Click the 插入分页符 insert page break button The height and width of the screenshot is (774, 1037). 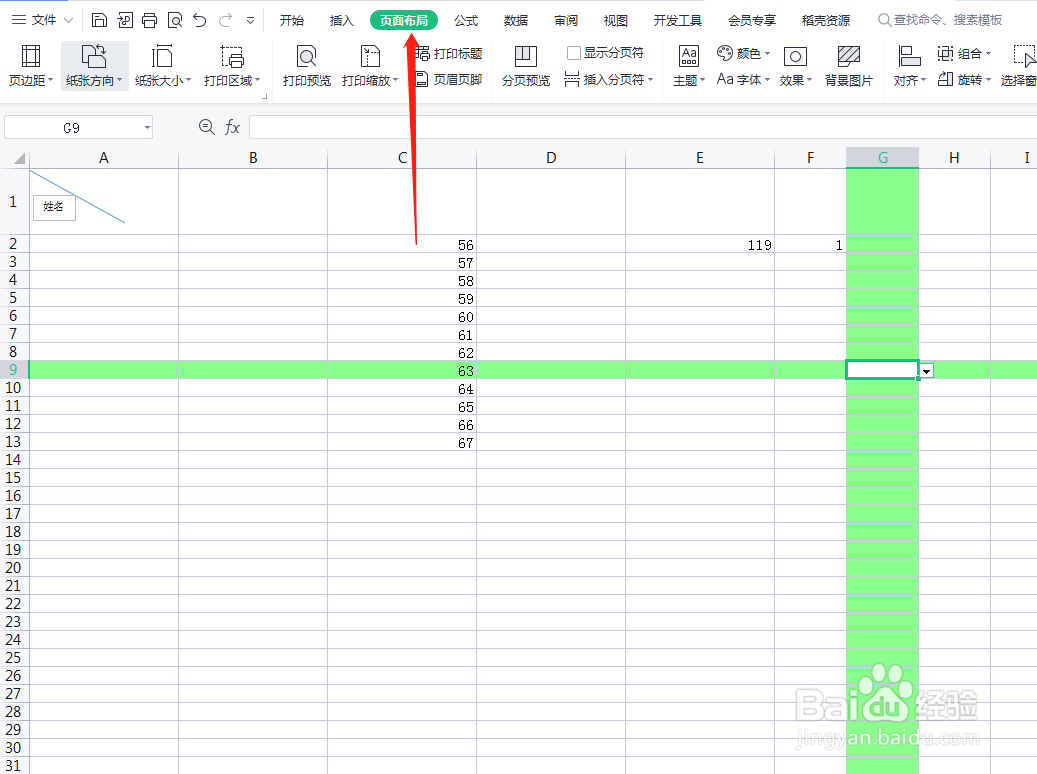pos(608,80)
